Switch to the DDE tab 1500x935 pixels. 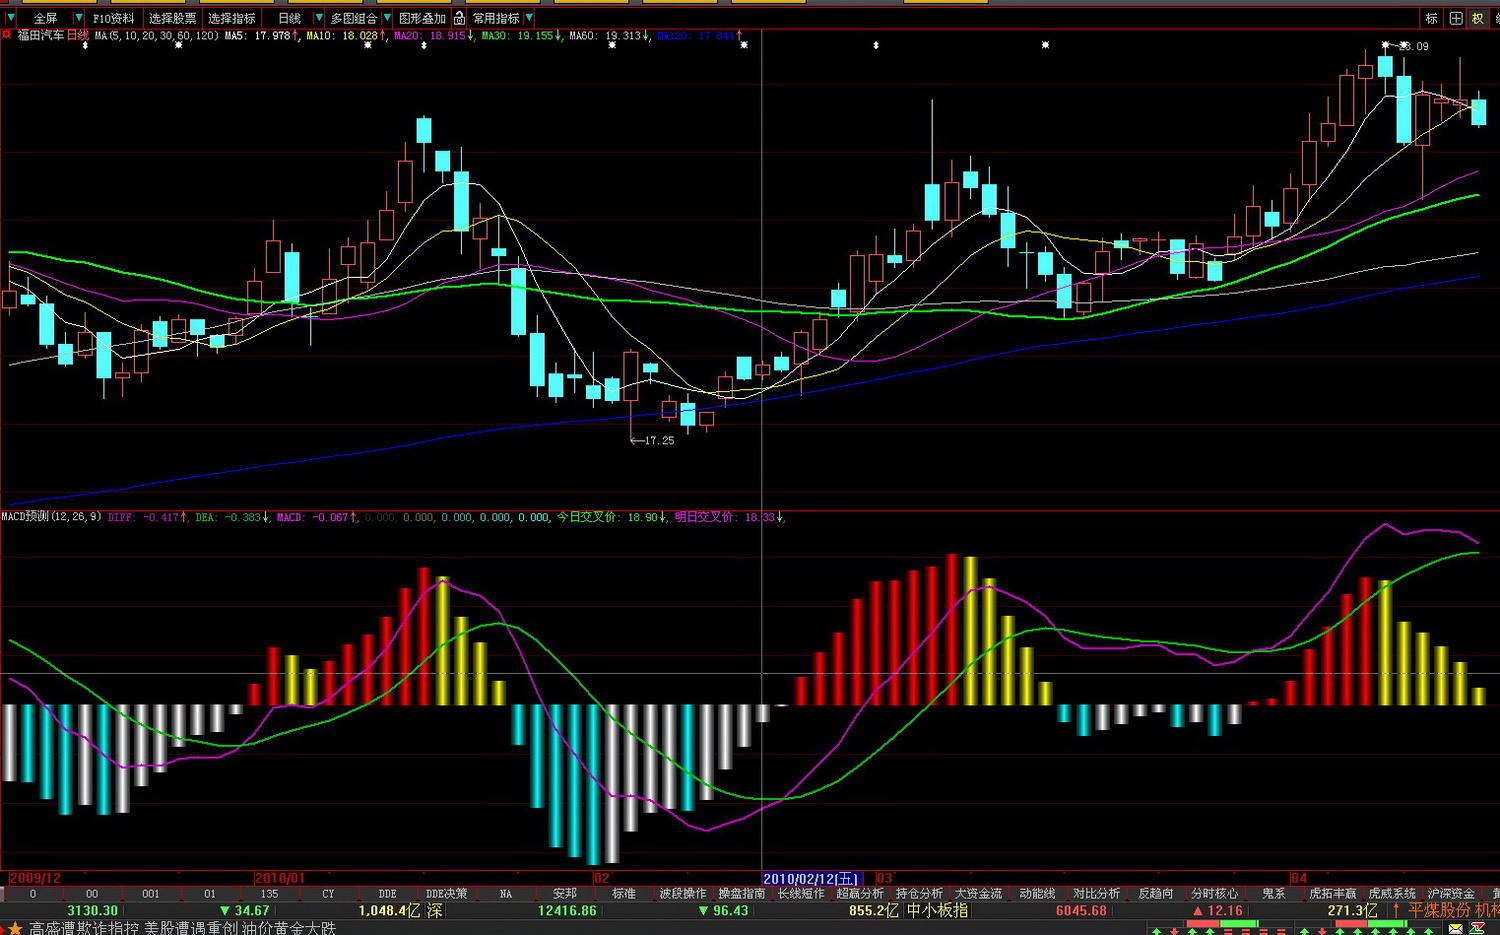pyautogui.click(x=387, y=894)
